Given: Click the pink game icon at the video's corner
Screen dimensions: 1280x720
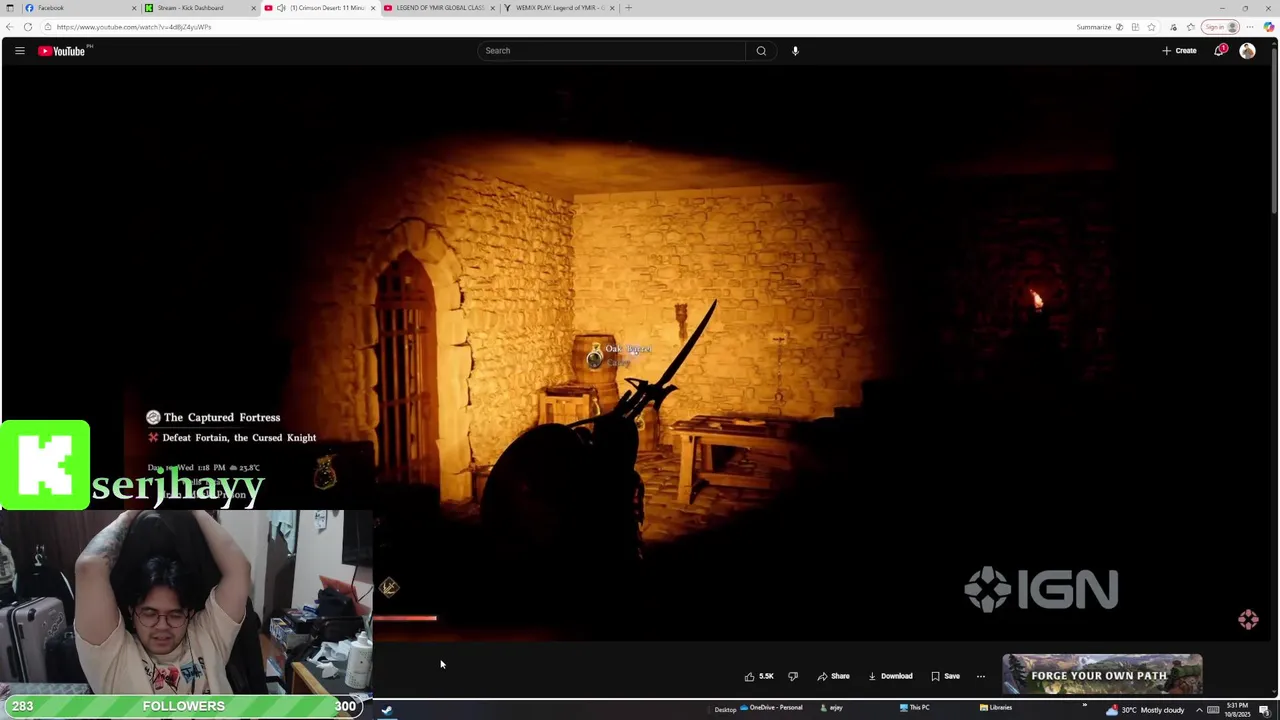Looking at the screenshot, I should tap(1248, 620).
